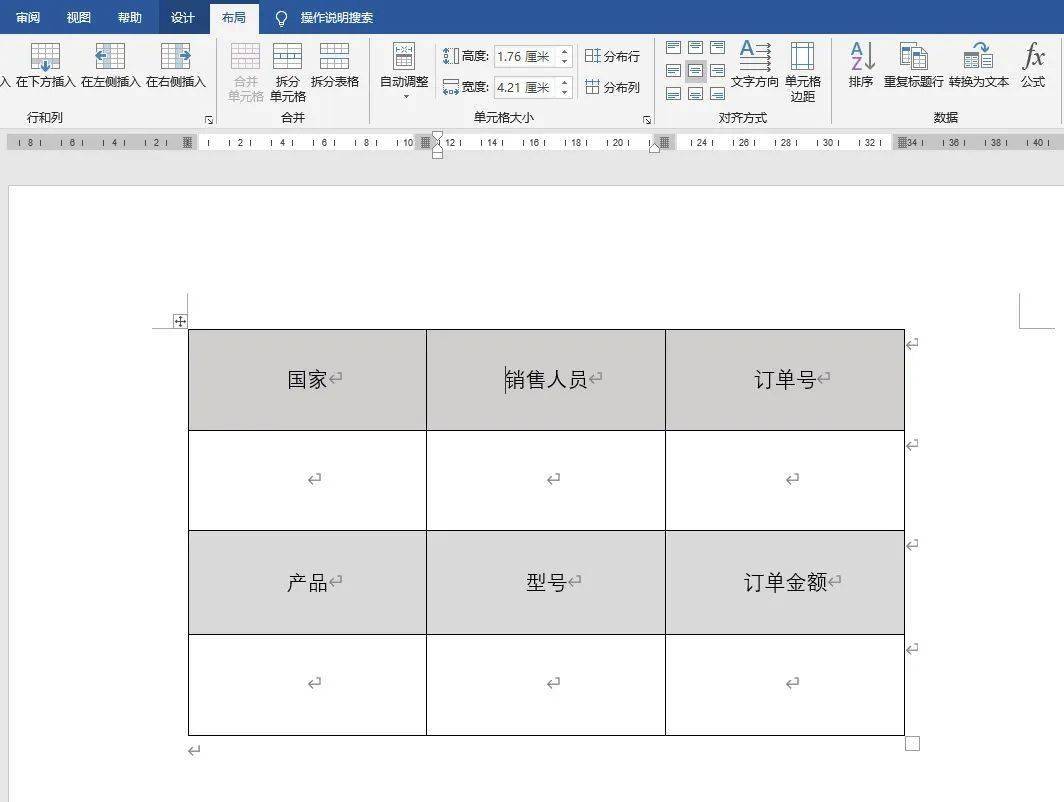Align cell text top center

click(x=696, y=47)
